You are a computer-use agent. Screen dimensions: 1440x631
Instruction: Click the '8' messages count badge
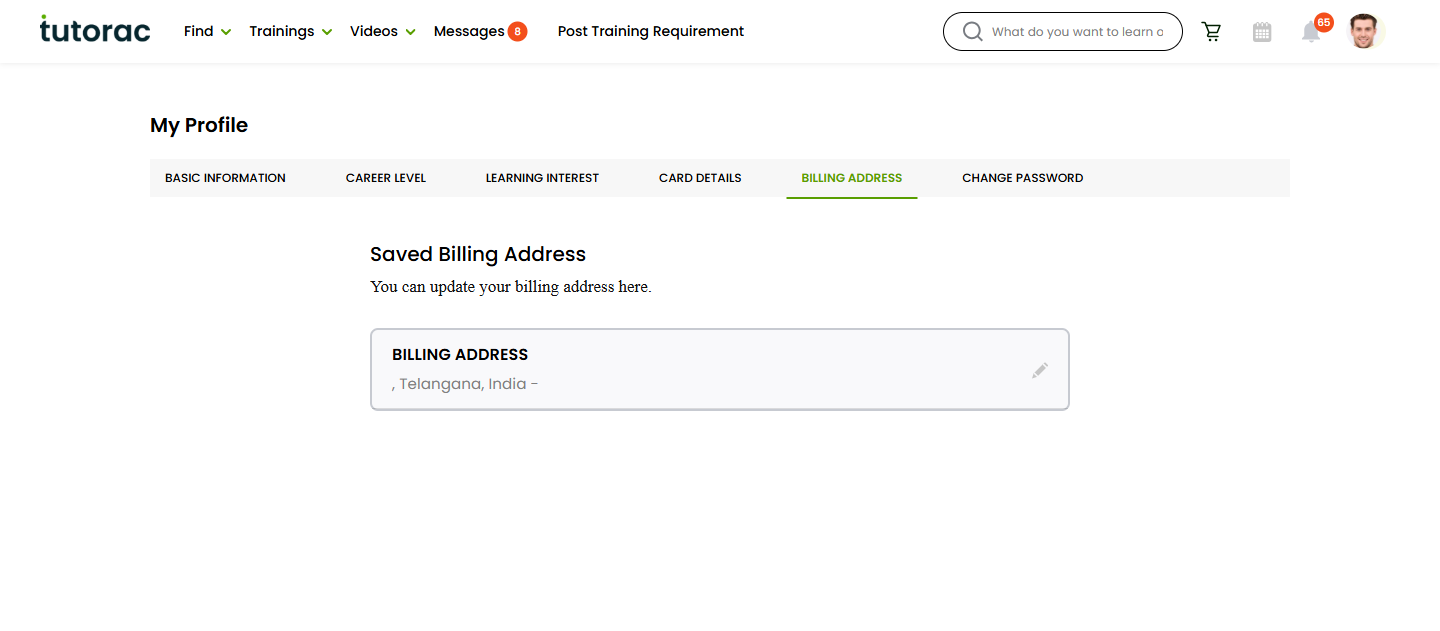[517, 31]
